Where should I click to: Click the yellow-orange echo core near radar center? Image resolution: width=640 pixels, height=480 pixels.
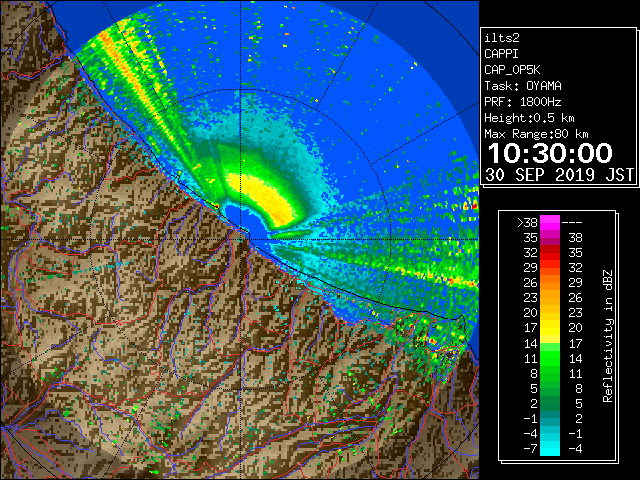click(x=265, y=199)
